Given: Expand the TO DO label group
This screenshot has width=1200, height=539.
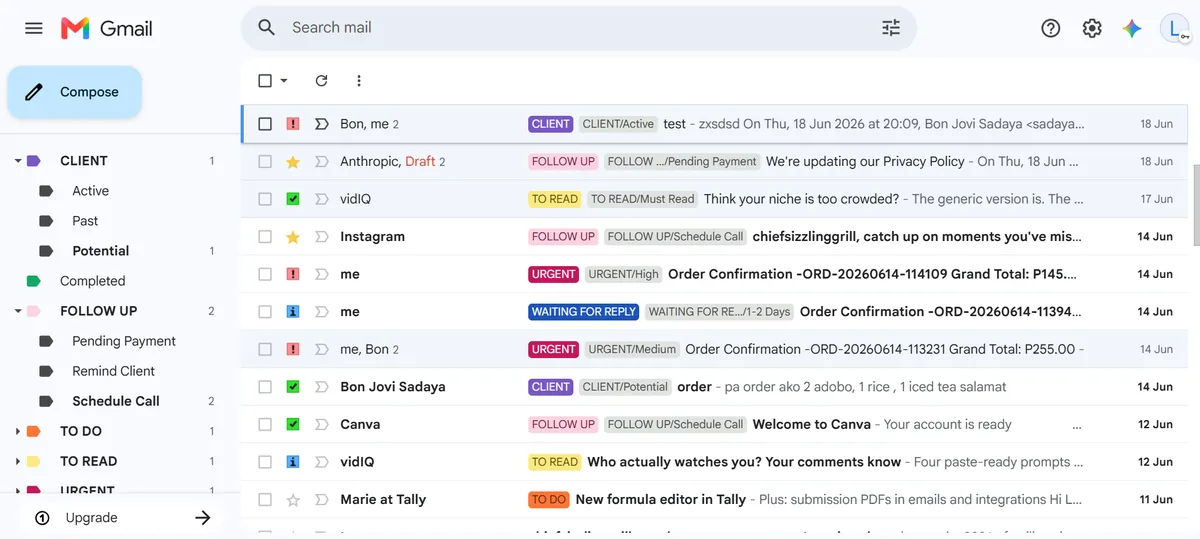Looking at the screenshot, I should click(x=18, y=431).
